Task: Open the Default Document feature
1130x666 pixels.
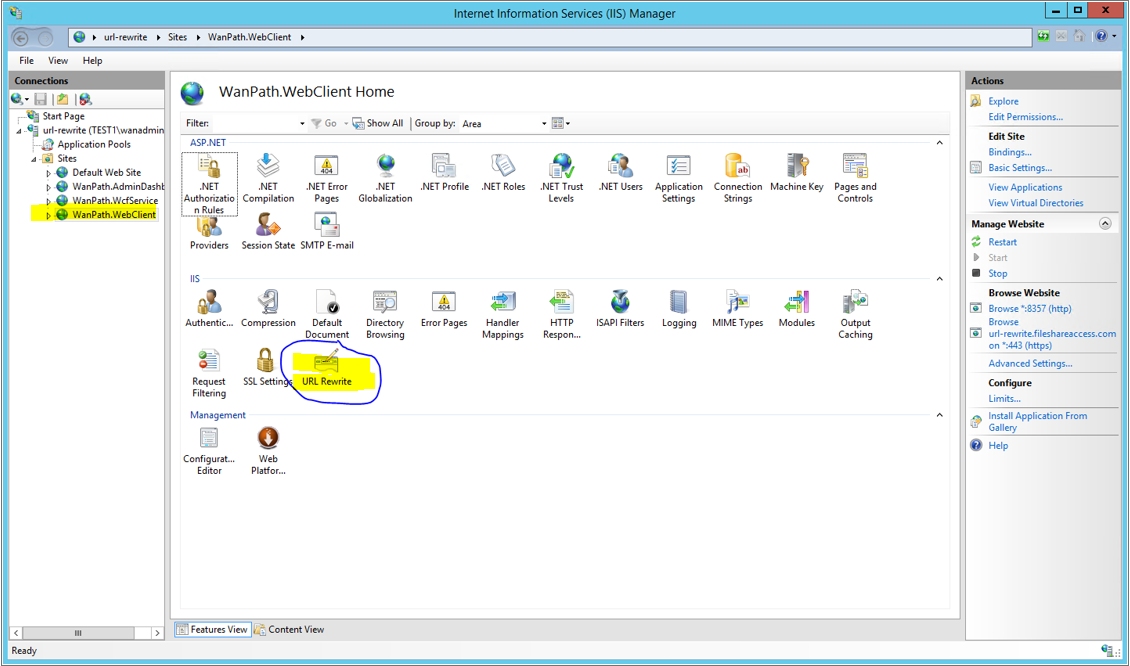Action: [x=326, y=315]
